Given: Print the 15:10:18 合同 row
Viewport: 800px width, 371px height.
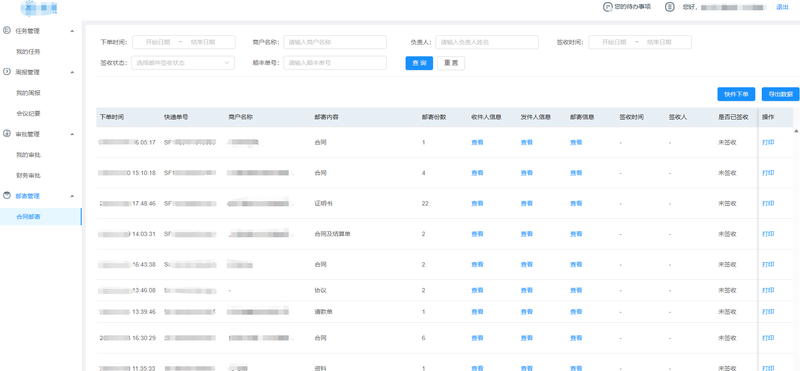Looking at the screenshot, I should click(x=768, y=173).
